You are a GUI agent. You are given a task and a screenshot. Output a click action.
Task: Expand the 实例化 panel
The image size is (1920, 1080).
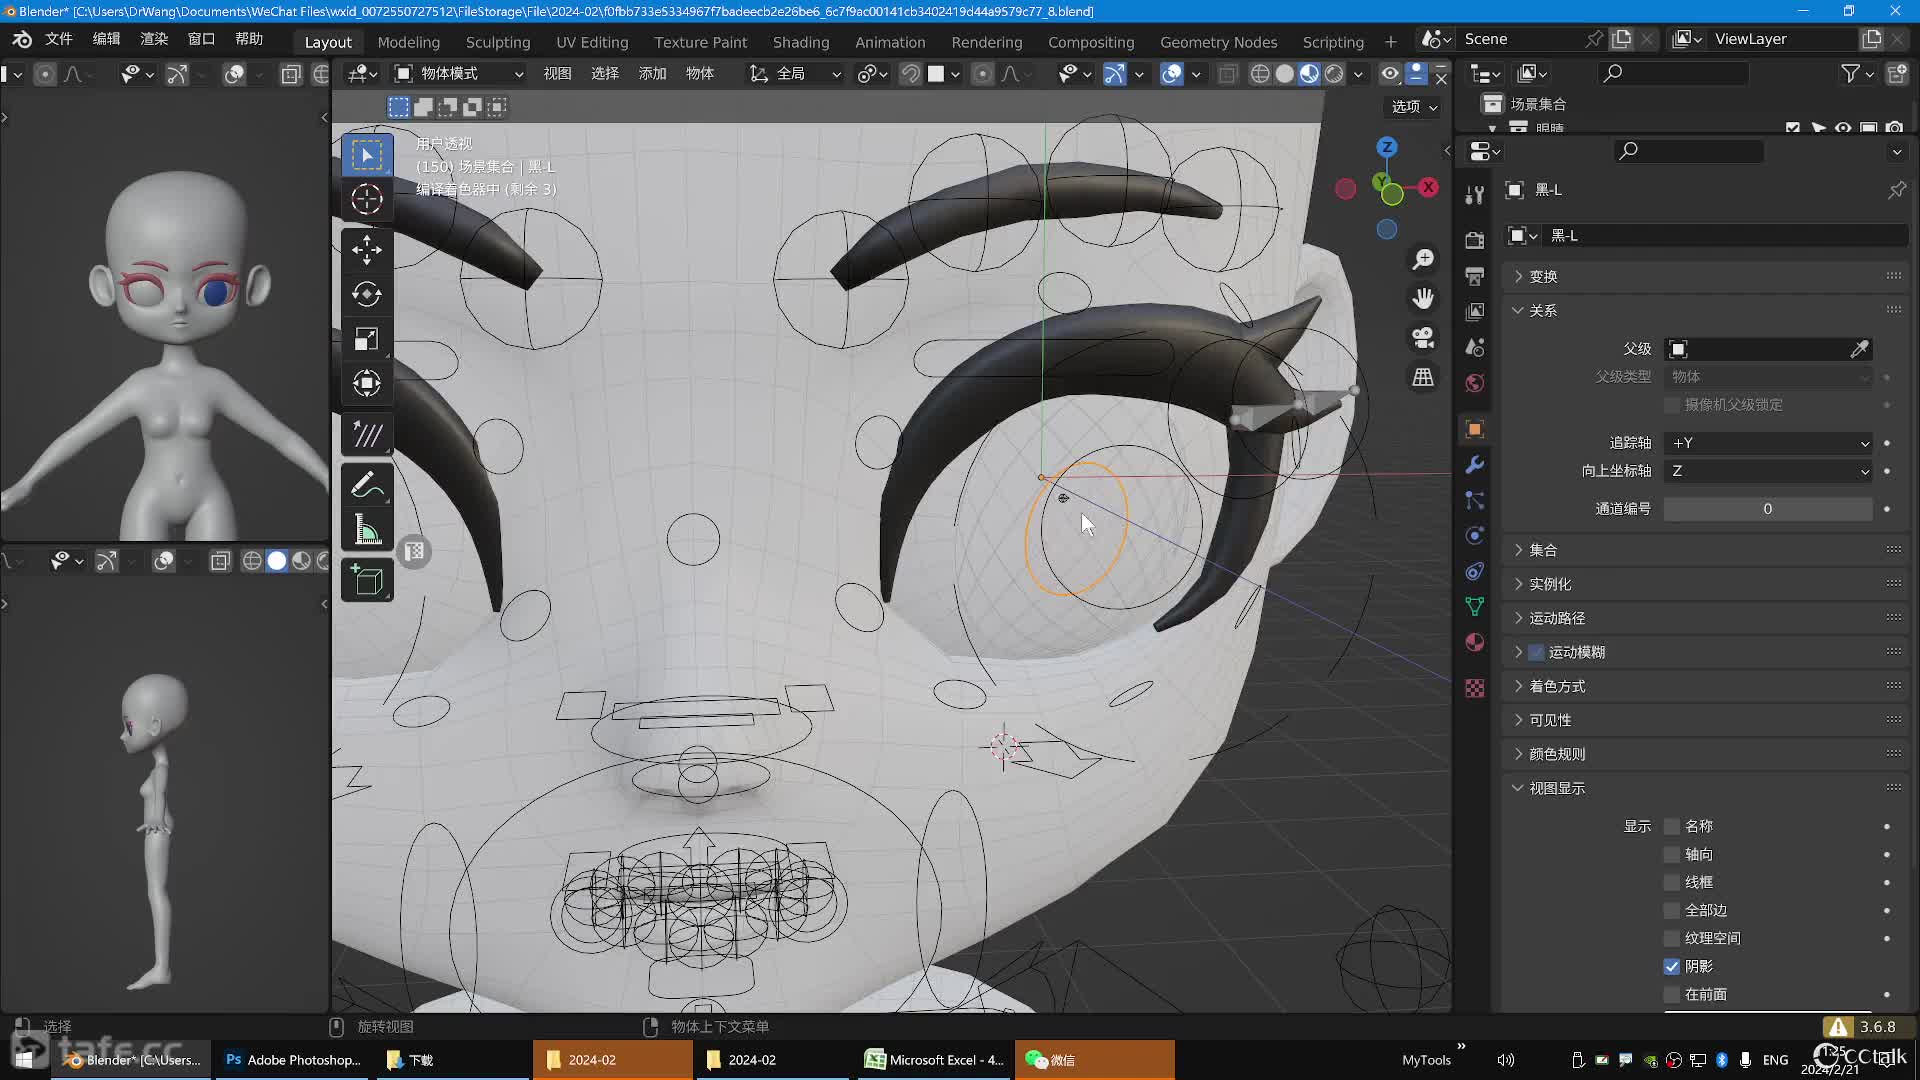[1705, 584]
